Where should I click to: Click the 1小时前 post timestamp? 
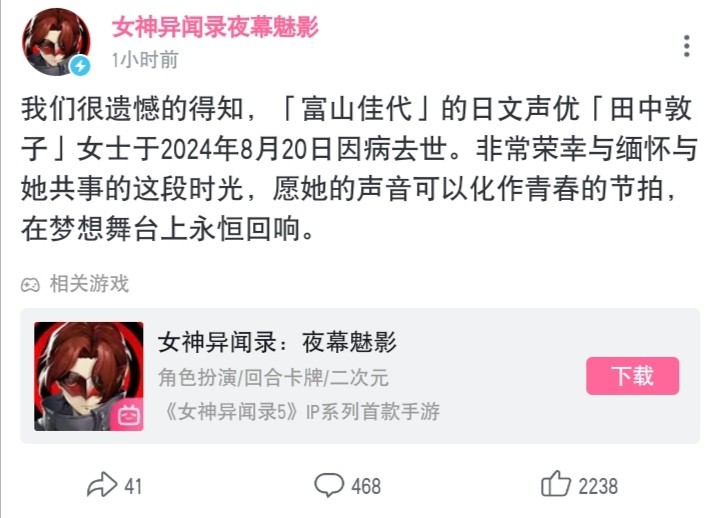145,60
